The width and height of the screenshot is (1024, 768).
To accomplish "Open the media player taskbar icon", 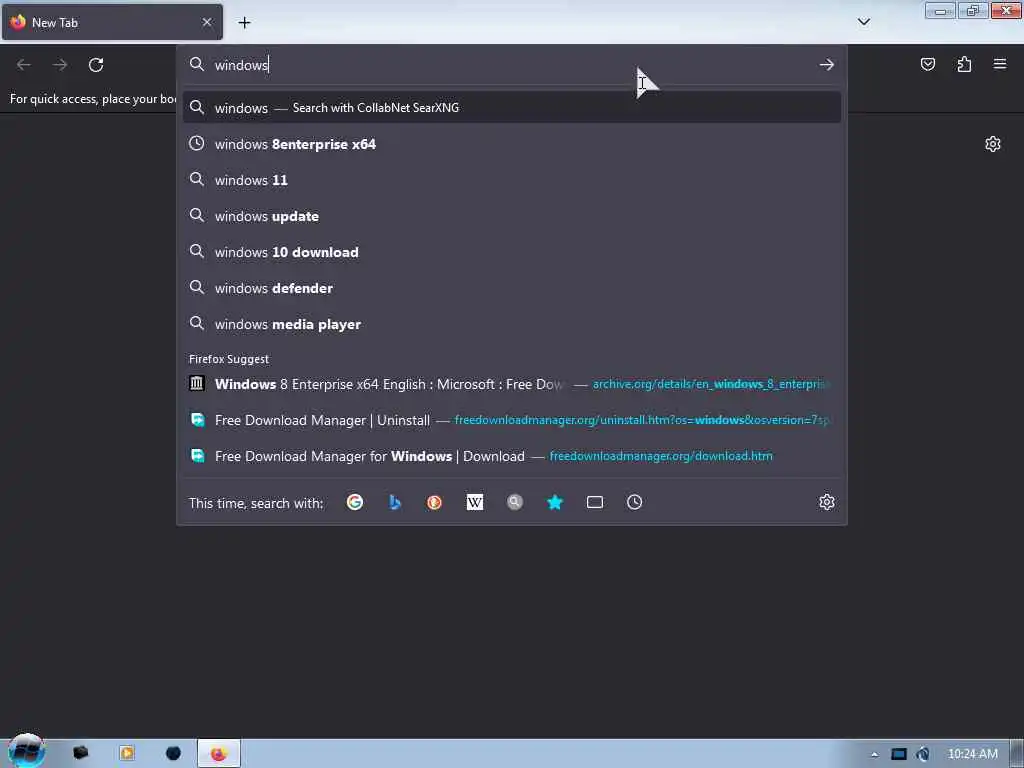I will click(127, 753).
